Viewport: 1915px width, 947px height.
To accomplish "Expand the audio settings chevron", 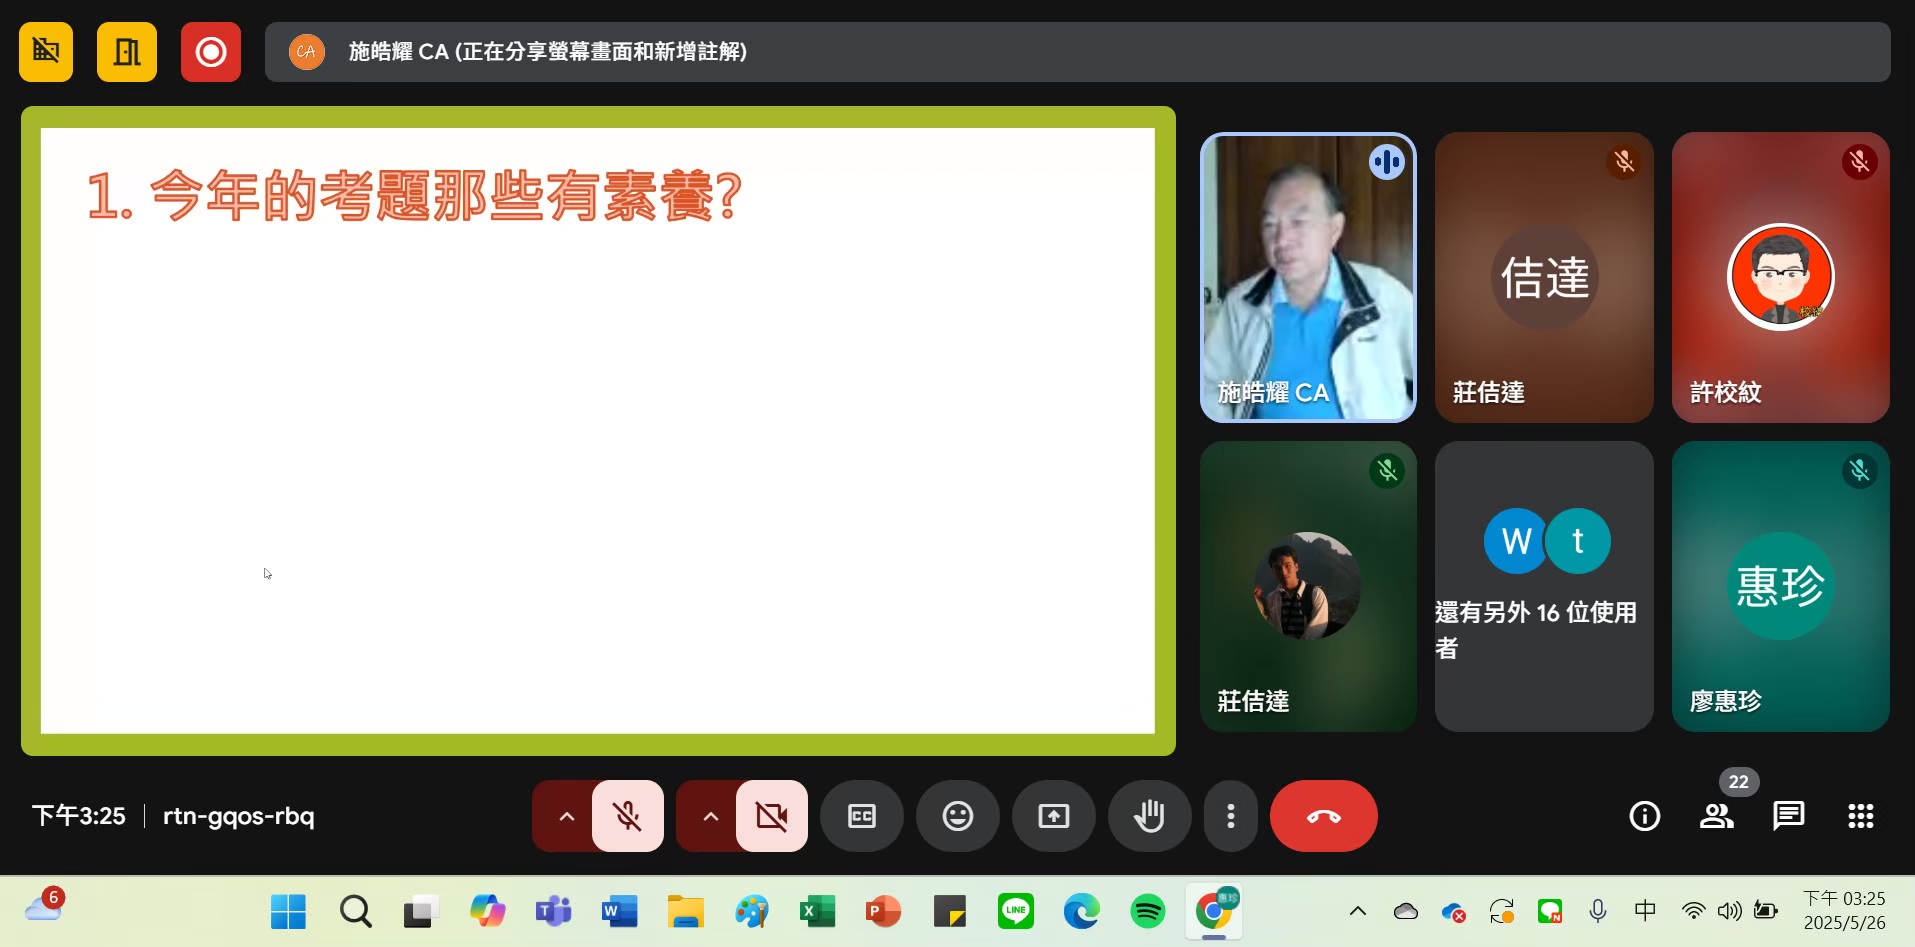I will point(566,816).
